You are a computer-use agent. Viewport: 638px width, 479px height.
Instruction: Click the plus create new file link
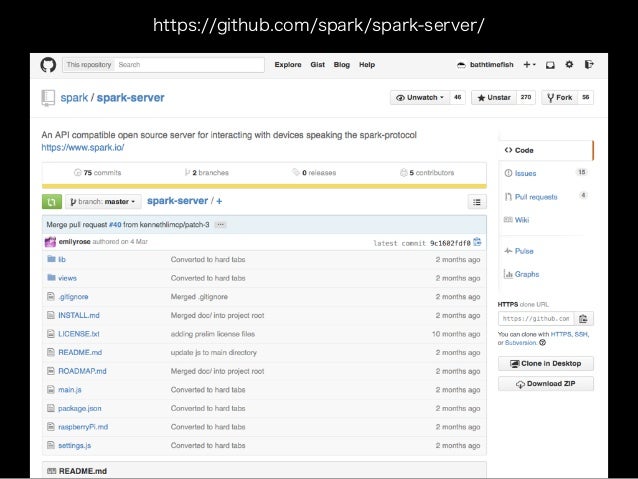click(x=219, y=201)
